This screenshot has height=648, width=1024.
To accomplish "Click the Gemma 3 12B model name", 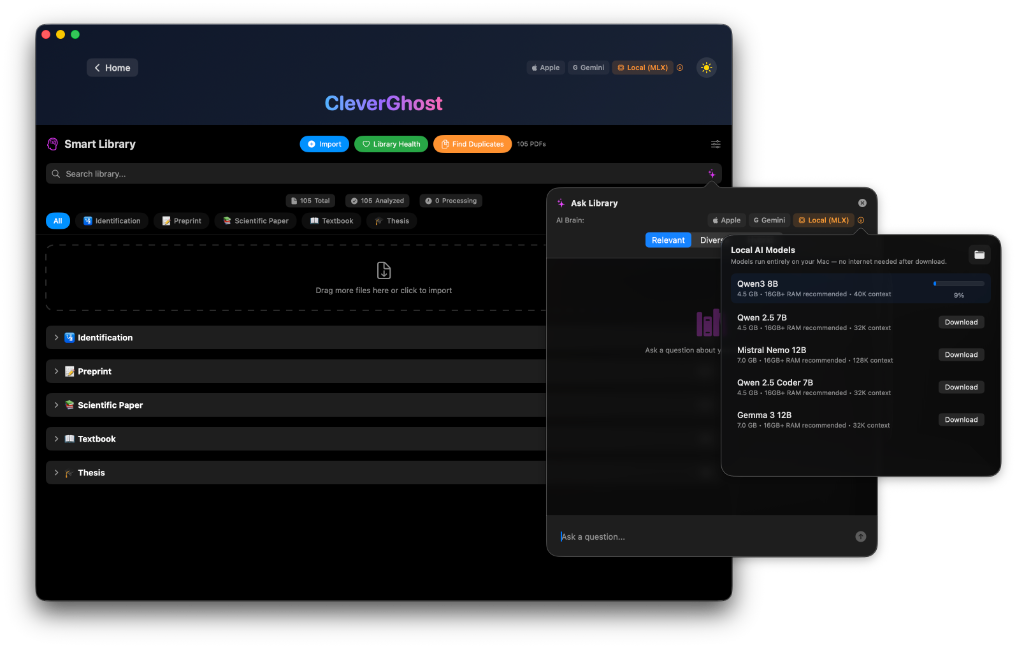I will 764,415.
